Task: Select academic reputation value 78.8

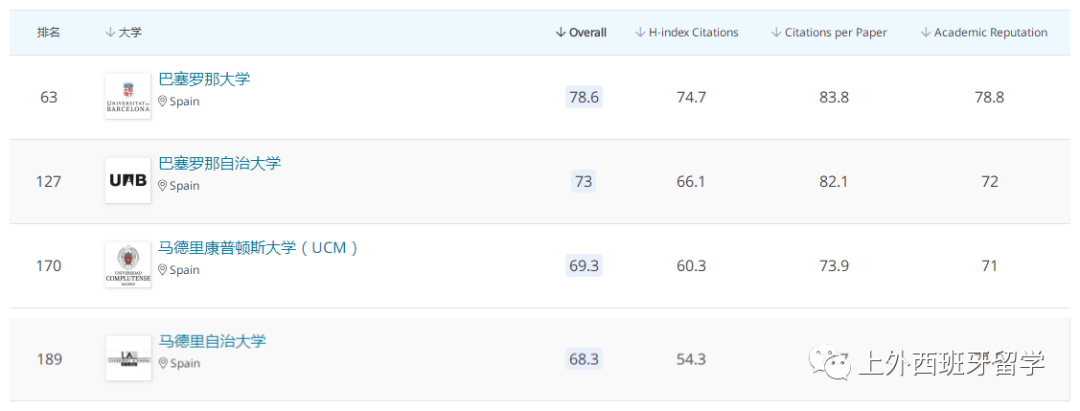Action: [989, 97]
